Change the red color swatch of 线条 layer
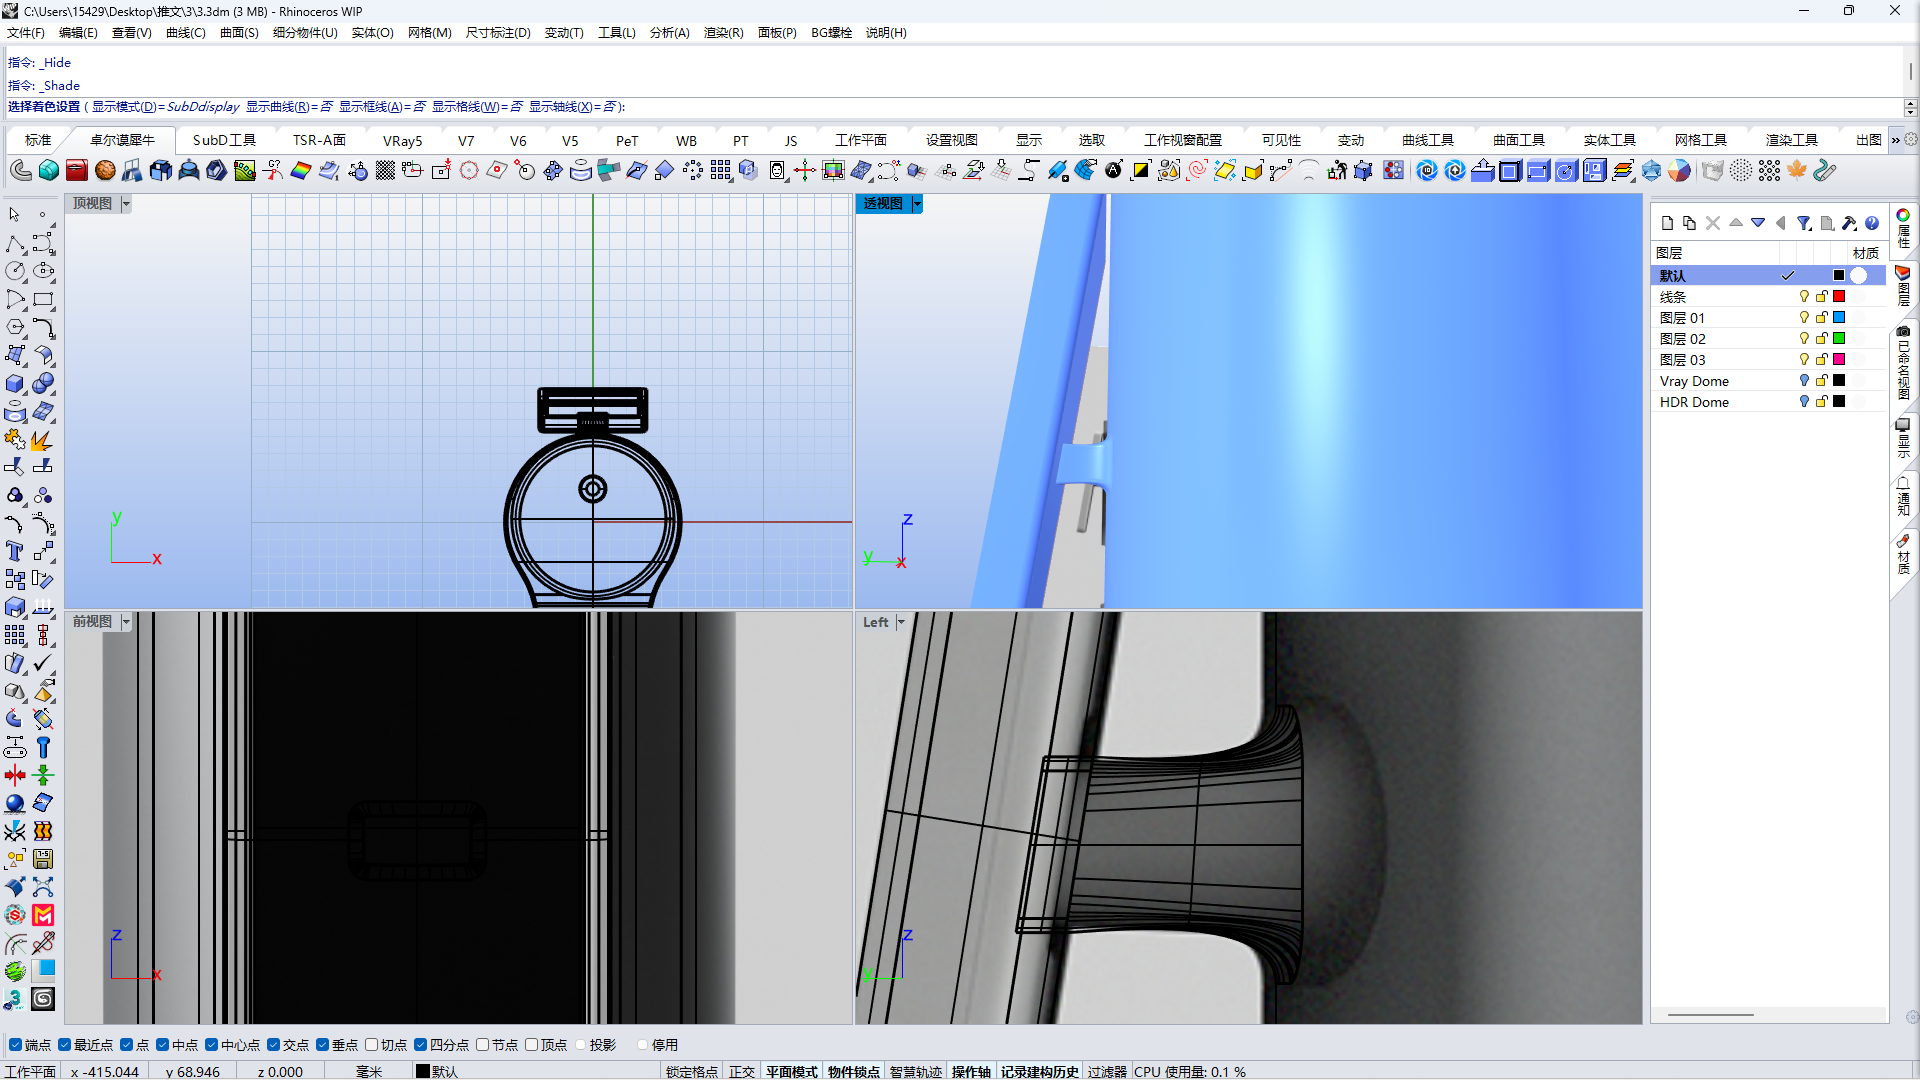The height and width of the screenshot is (1080, 1920). (x=1838, y=297)
